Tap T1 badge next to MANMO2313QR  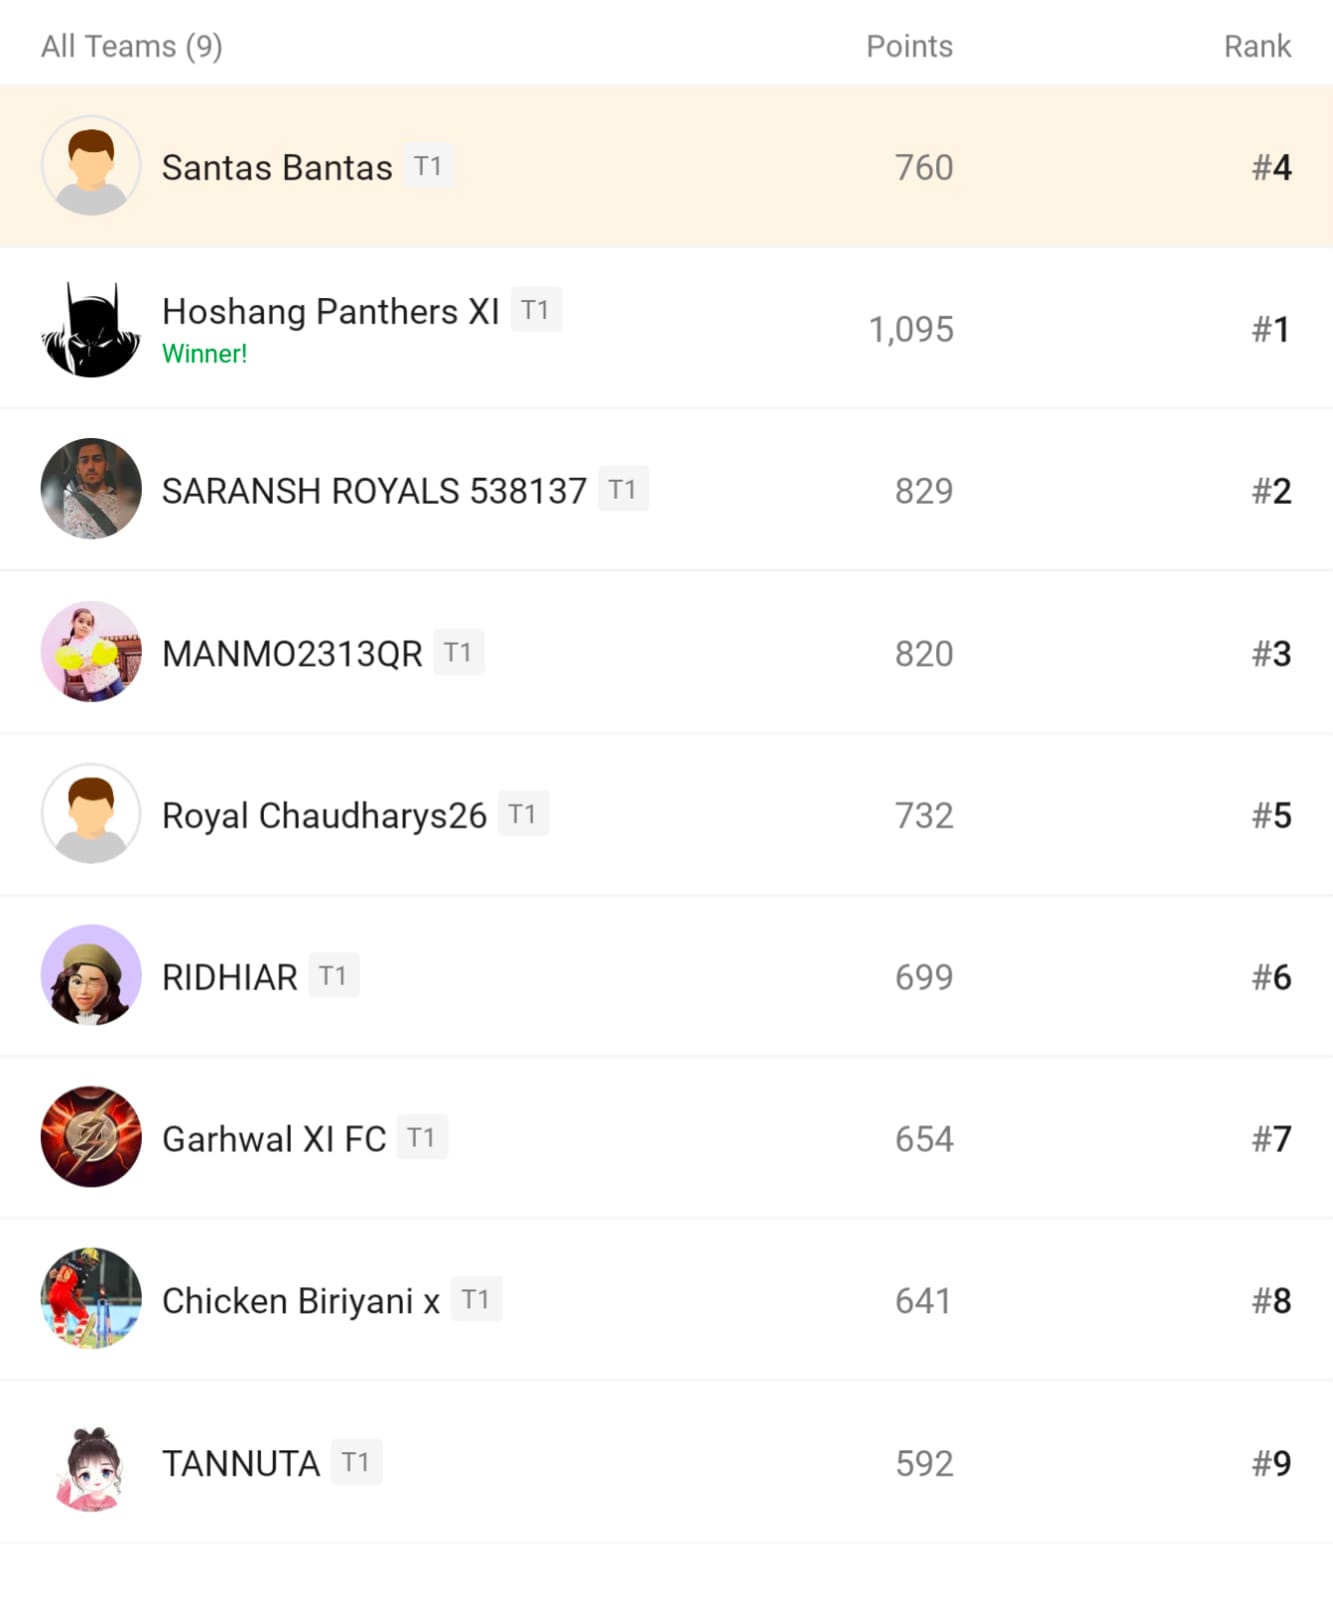click(x=458, y=653)
